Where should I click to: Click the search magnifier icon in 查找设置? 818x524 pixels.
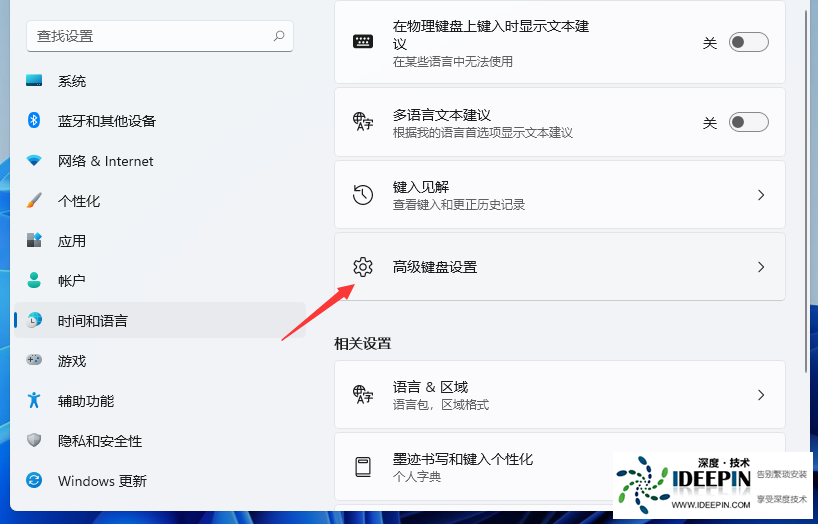pyautogui.click(x=279, y=35)
